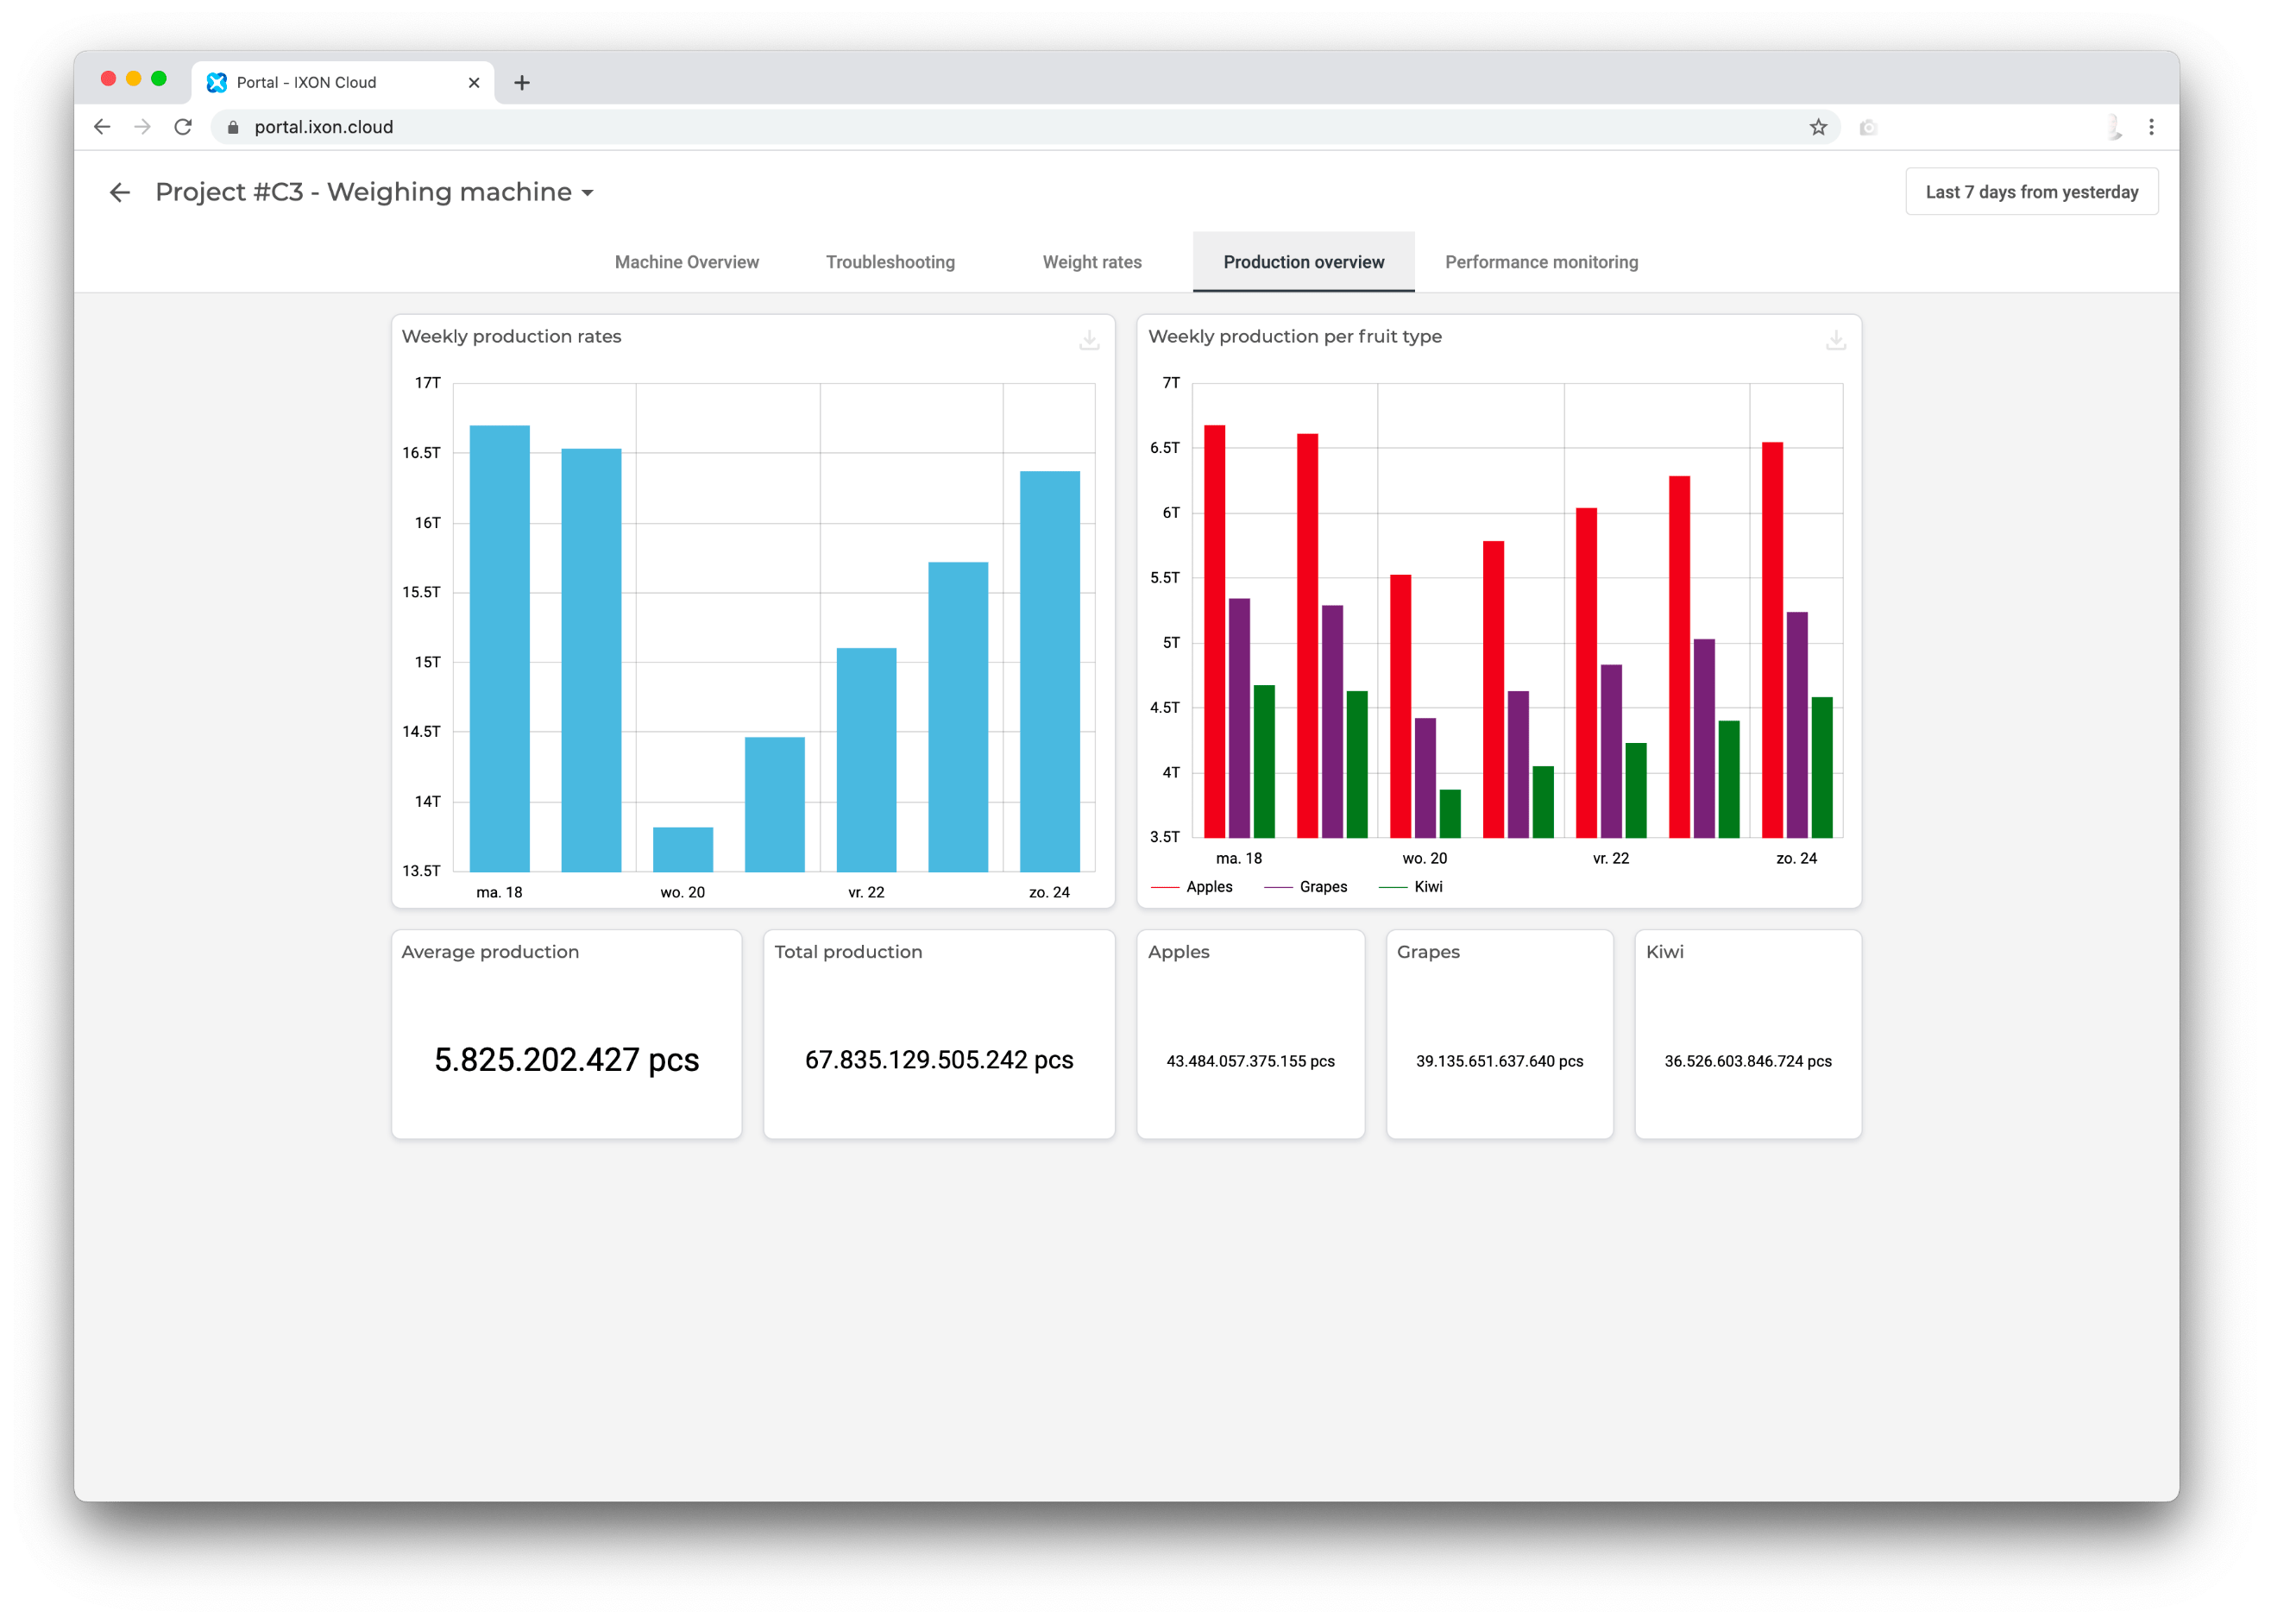Click the back arrow next to Project #C3
This screenshot has width=2271, height=1624.
point(120,191)
